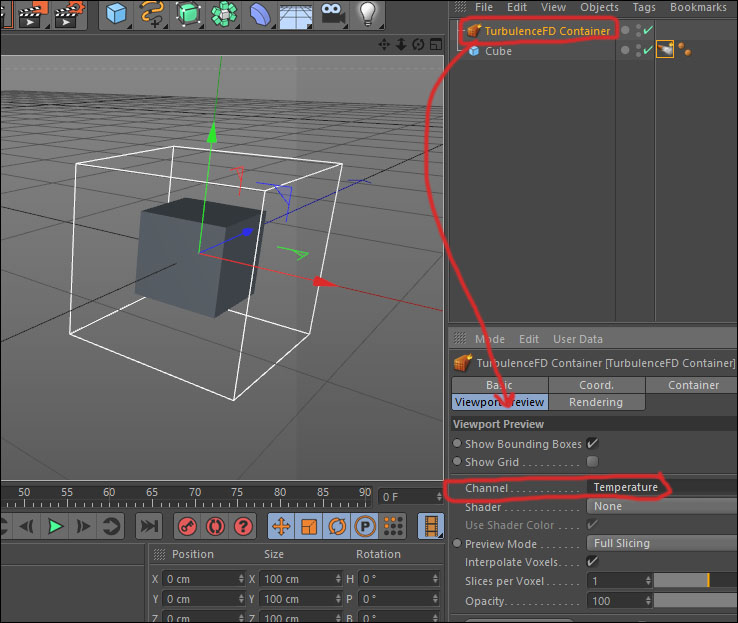Toggle TurbulenceFD Container enabled checkmark

pos(649,30)
